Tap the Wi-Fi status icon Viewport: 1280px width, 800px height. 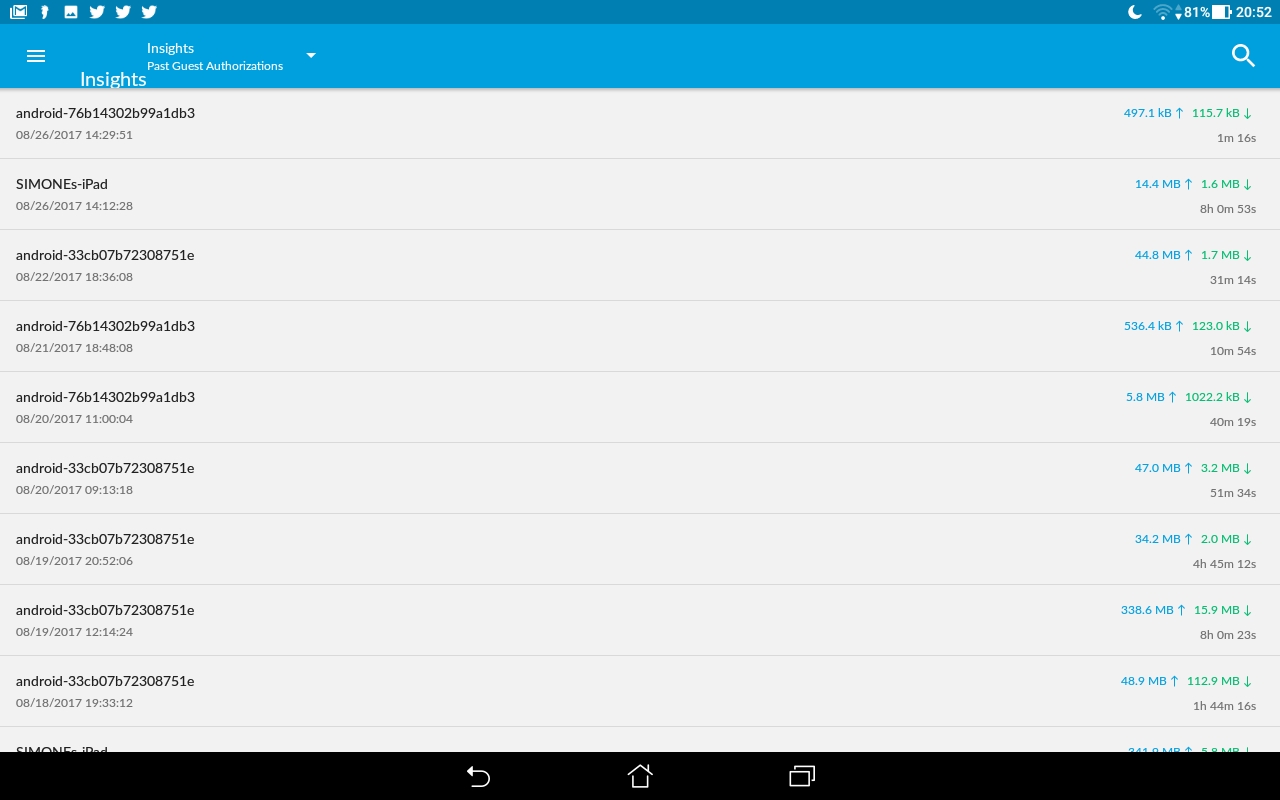[1162, 12]
